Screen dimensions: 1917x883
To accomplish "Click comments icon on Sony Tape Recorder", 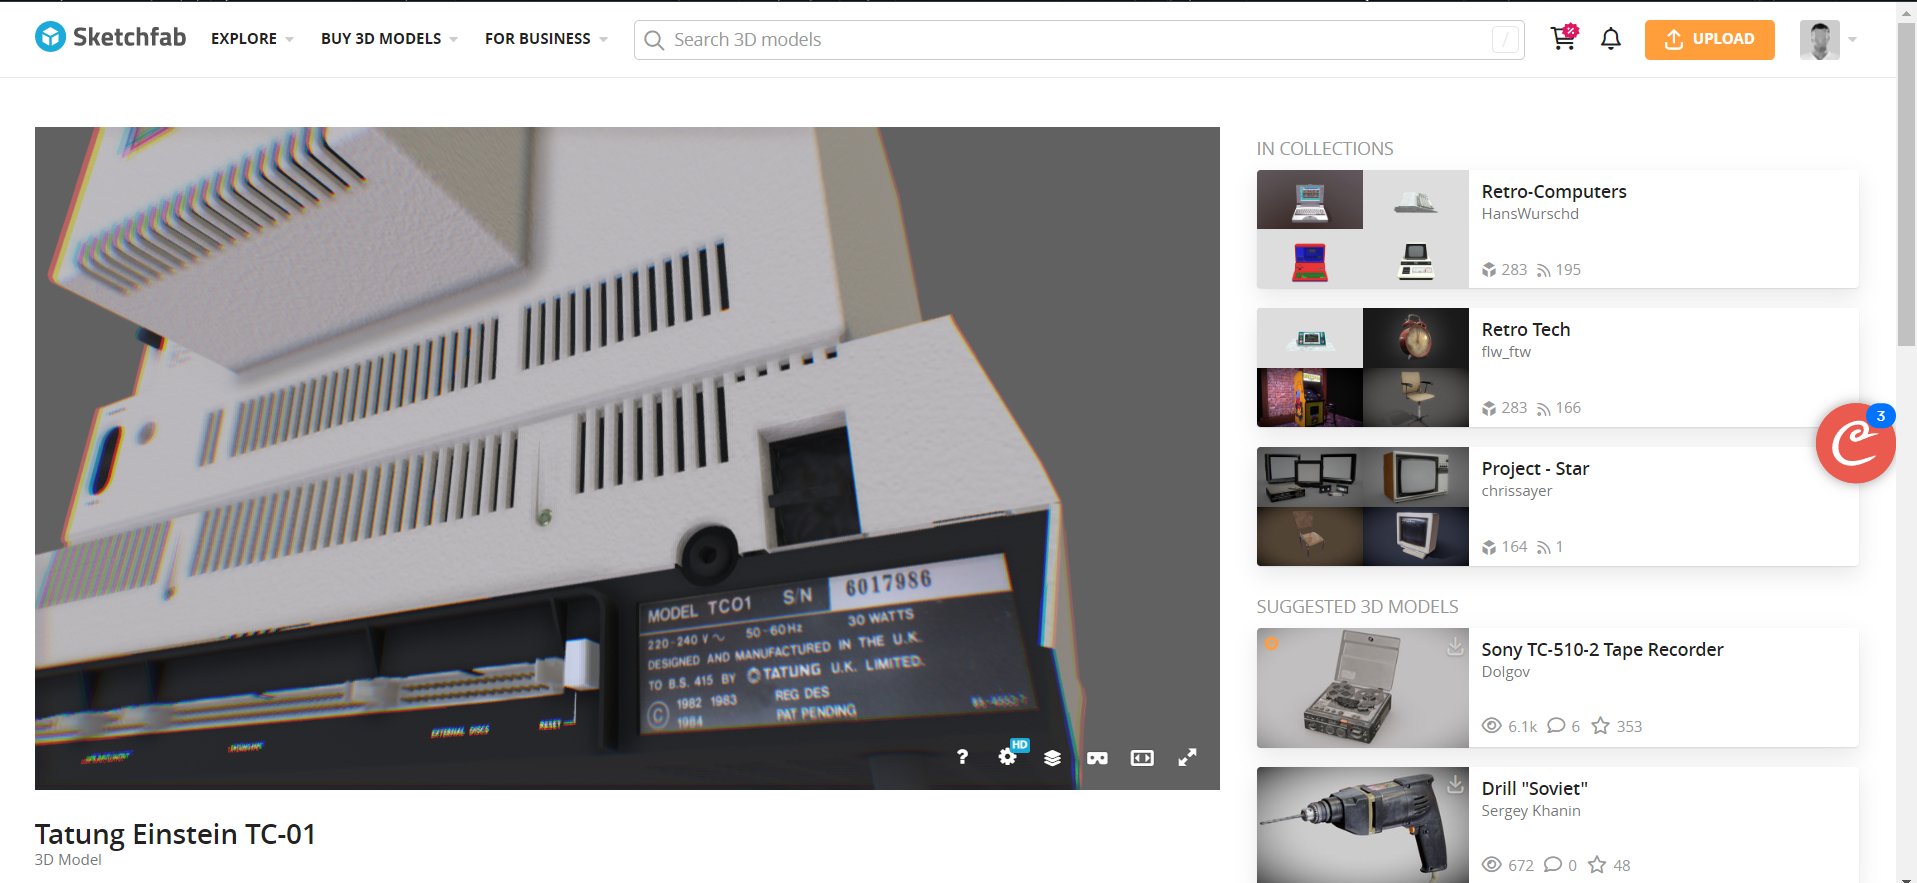I will 1556,726.
